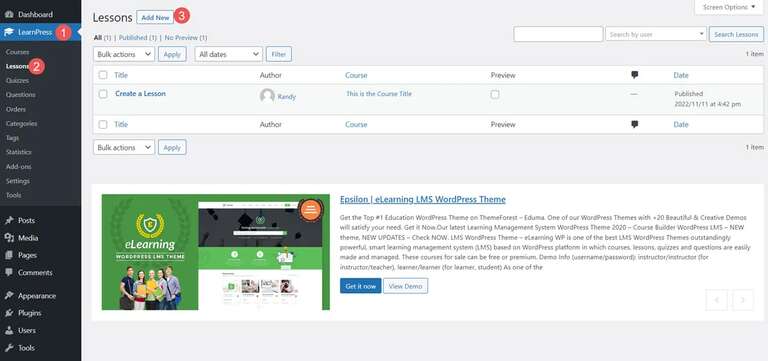The width and height of the screenshot is (768, 361).
Task: Toggle Preview checkbox for Create a Lesson
Action: coord(495,95)
